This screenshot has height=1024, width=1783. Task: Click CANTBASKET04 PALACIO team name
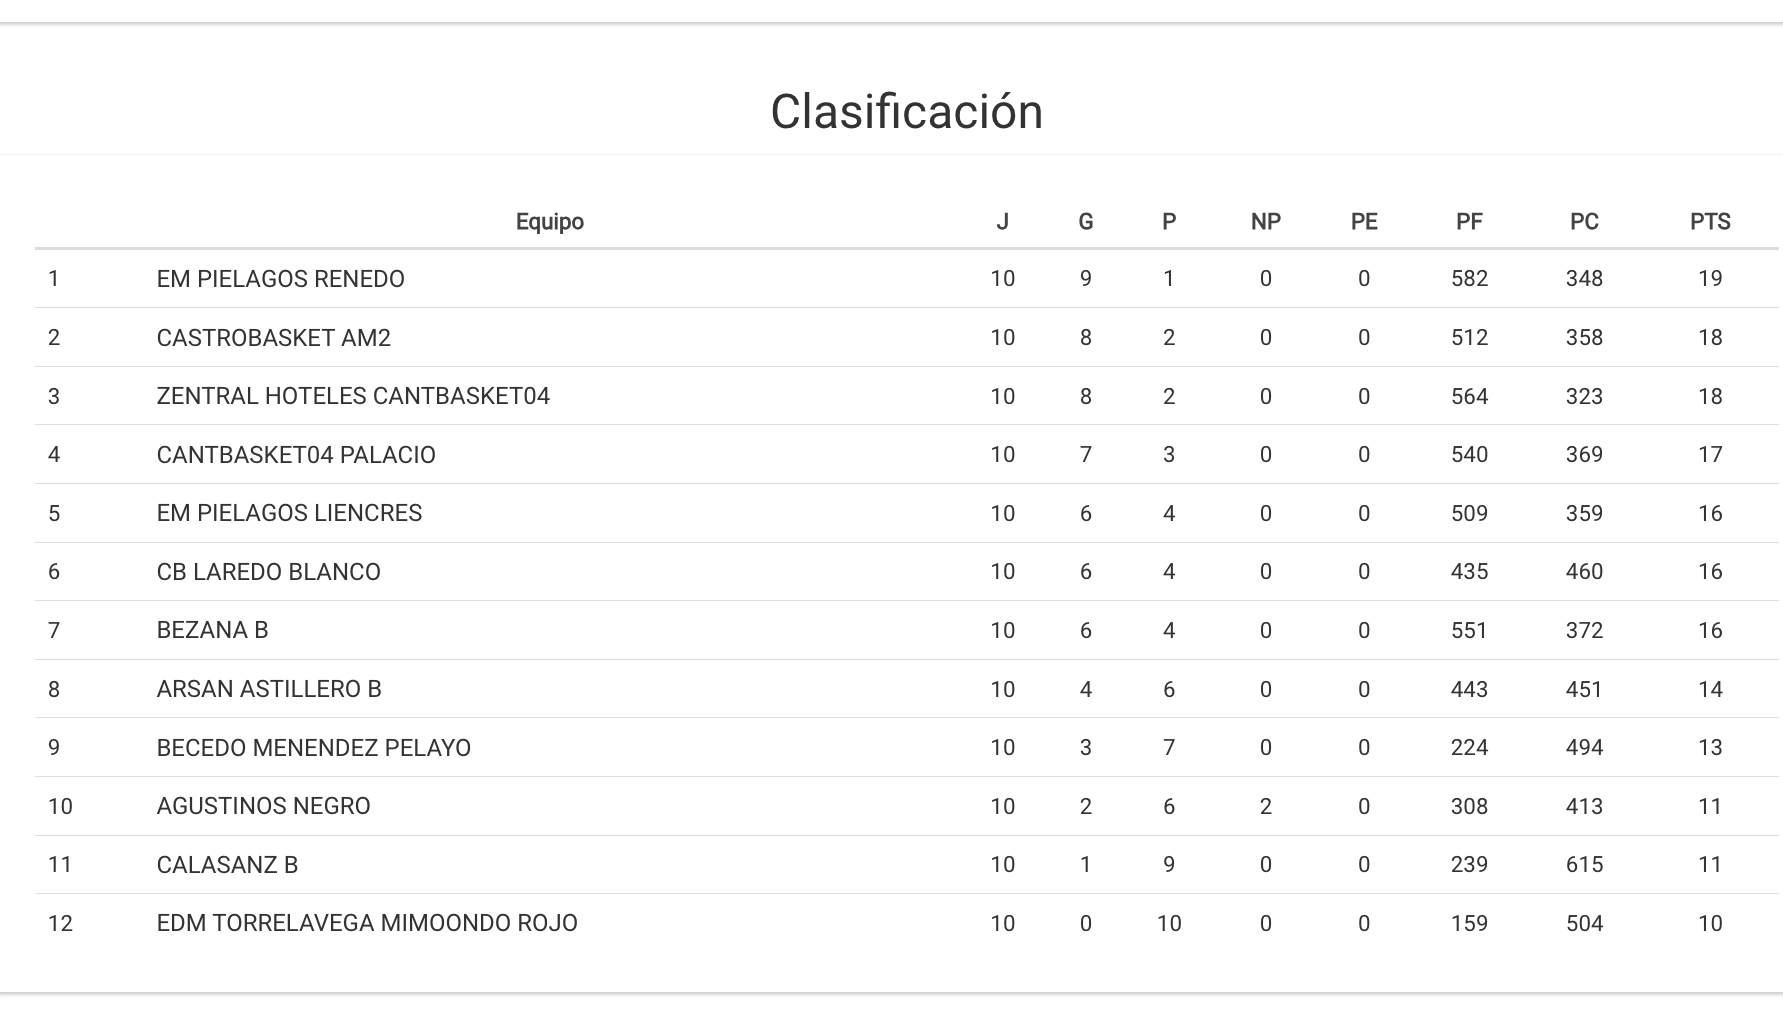coord(296,455)
